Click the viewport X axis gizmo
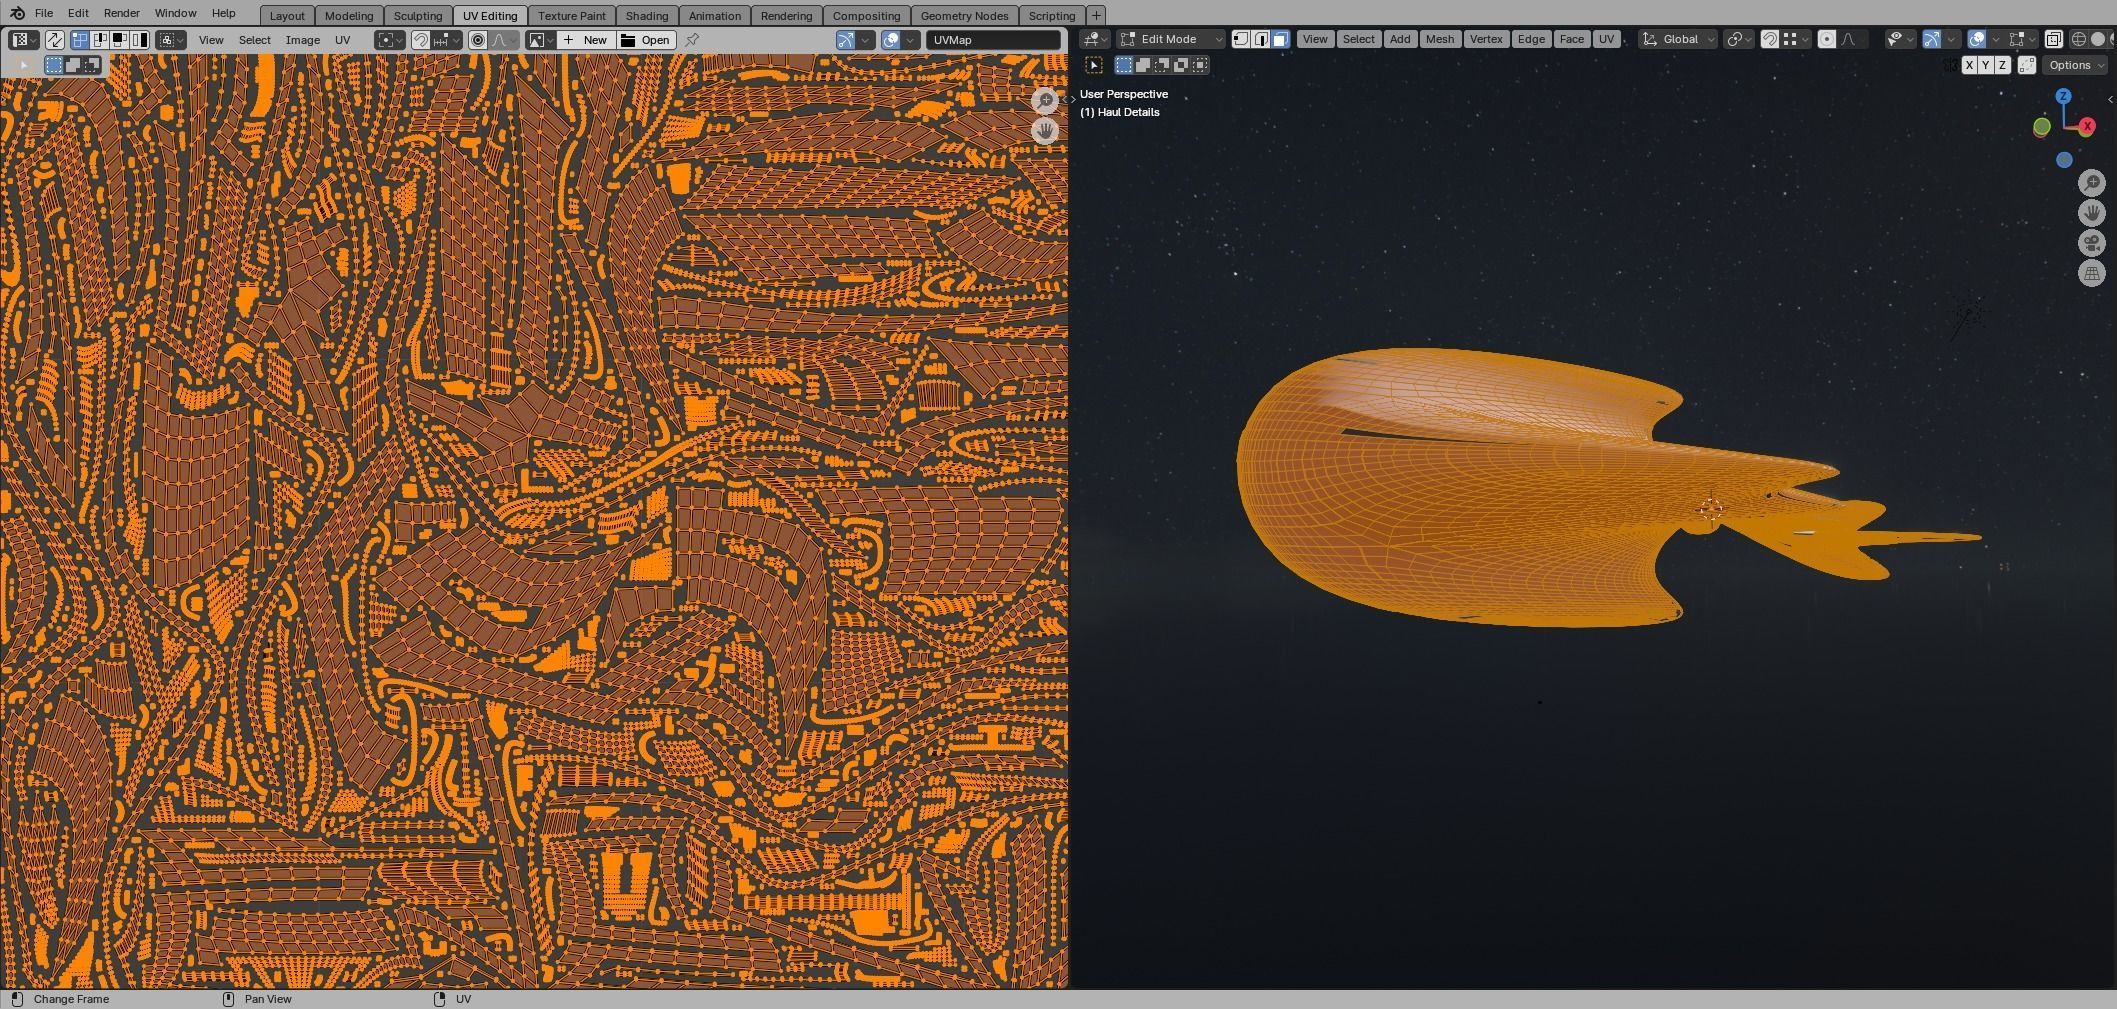 pyautogui.click(x=2087, y=126)
